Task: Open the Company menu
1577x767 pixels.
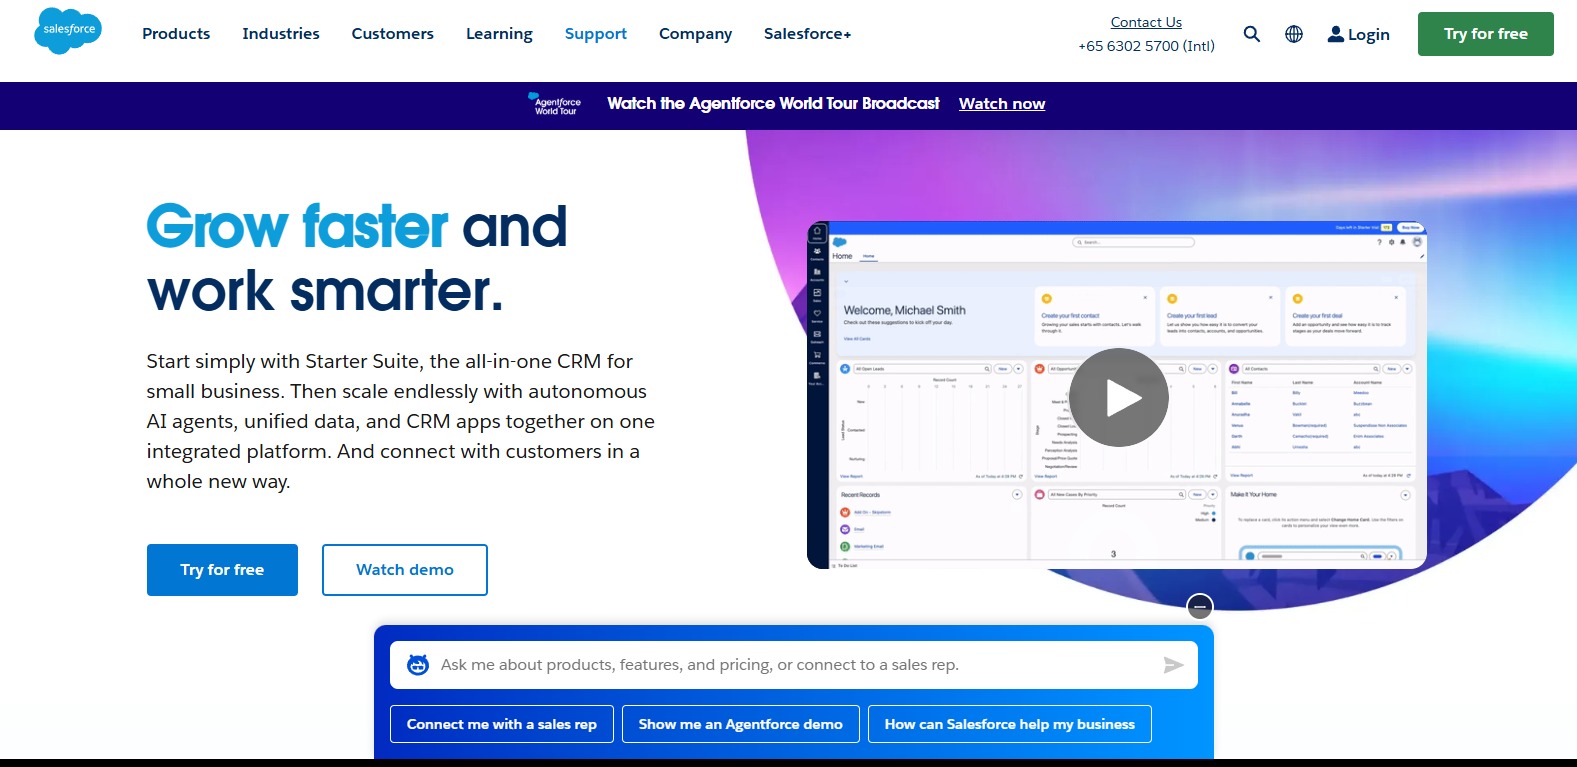Action: click(x=695, y=34)
